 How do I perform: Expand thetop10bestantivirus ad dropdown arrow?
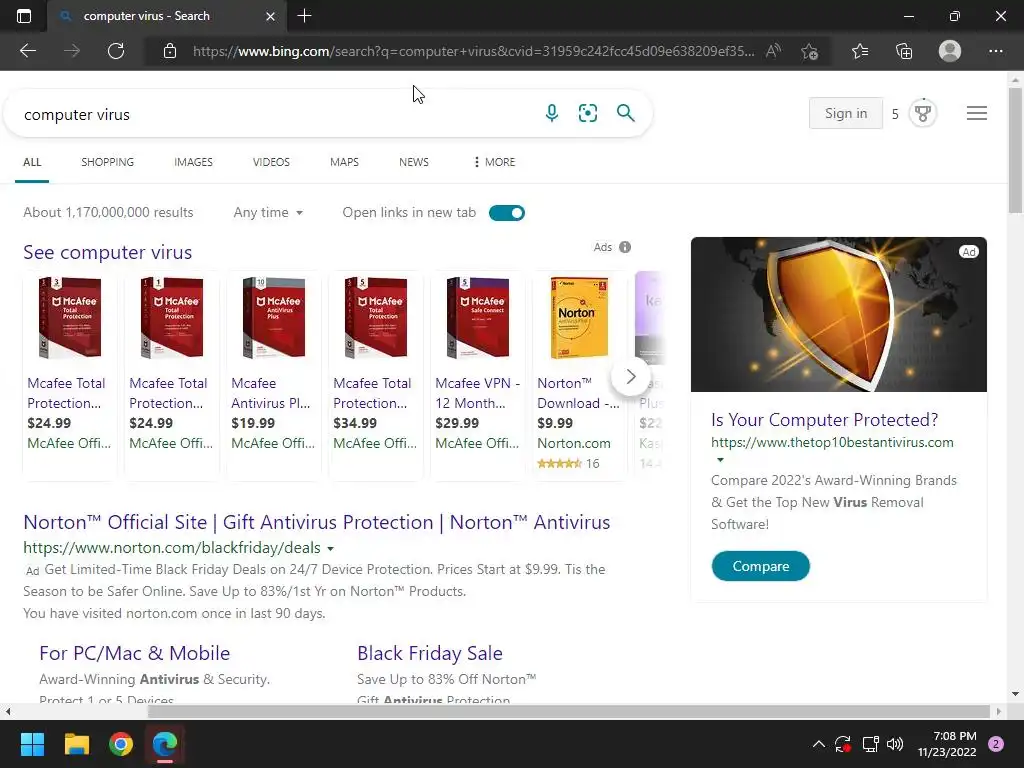coord(720,460)
